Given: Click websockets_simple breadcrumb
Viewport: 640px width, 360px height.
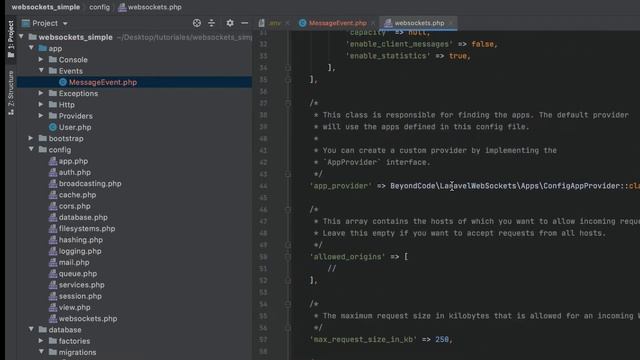Looking at the screenshot, I should point(46,7).
